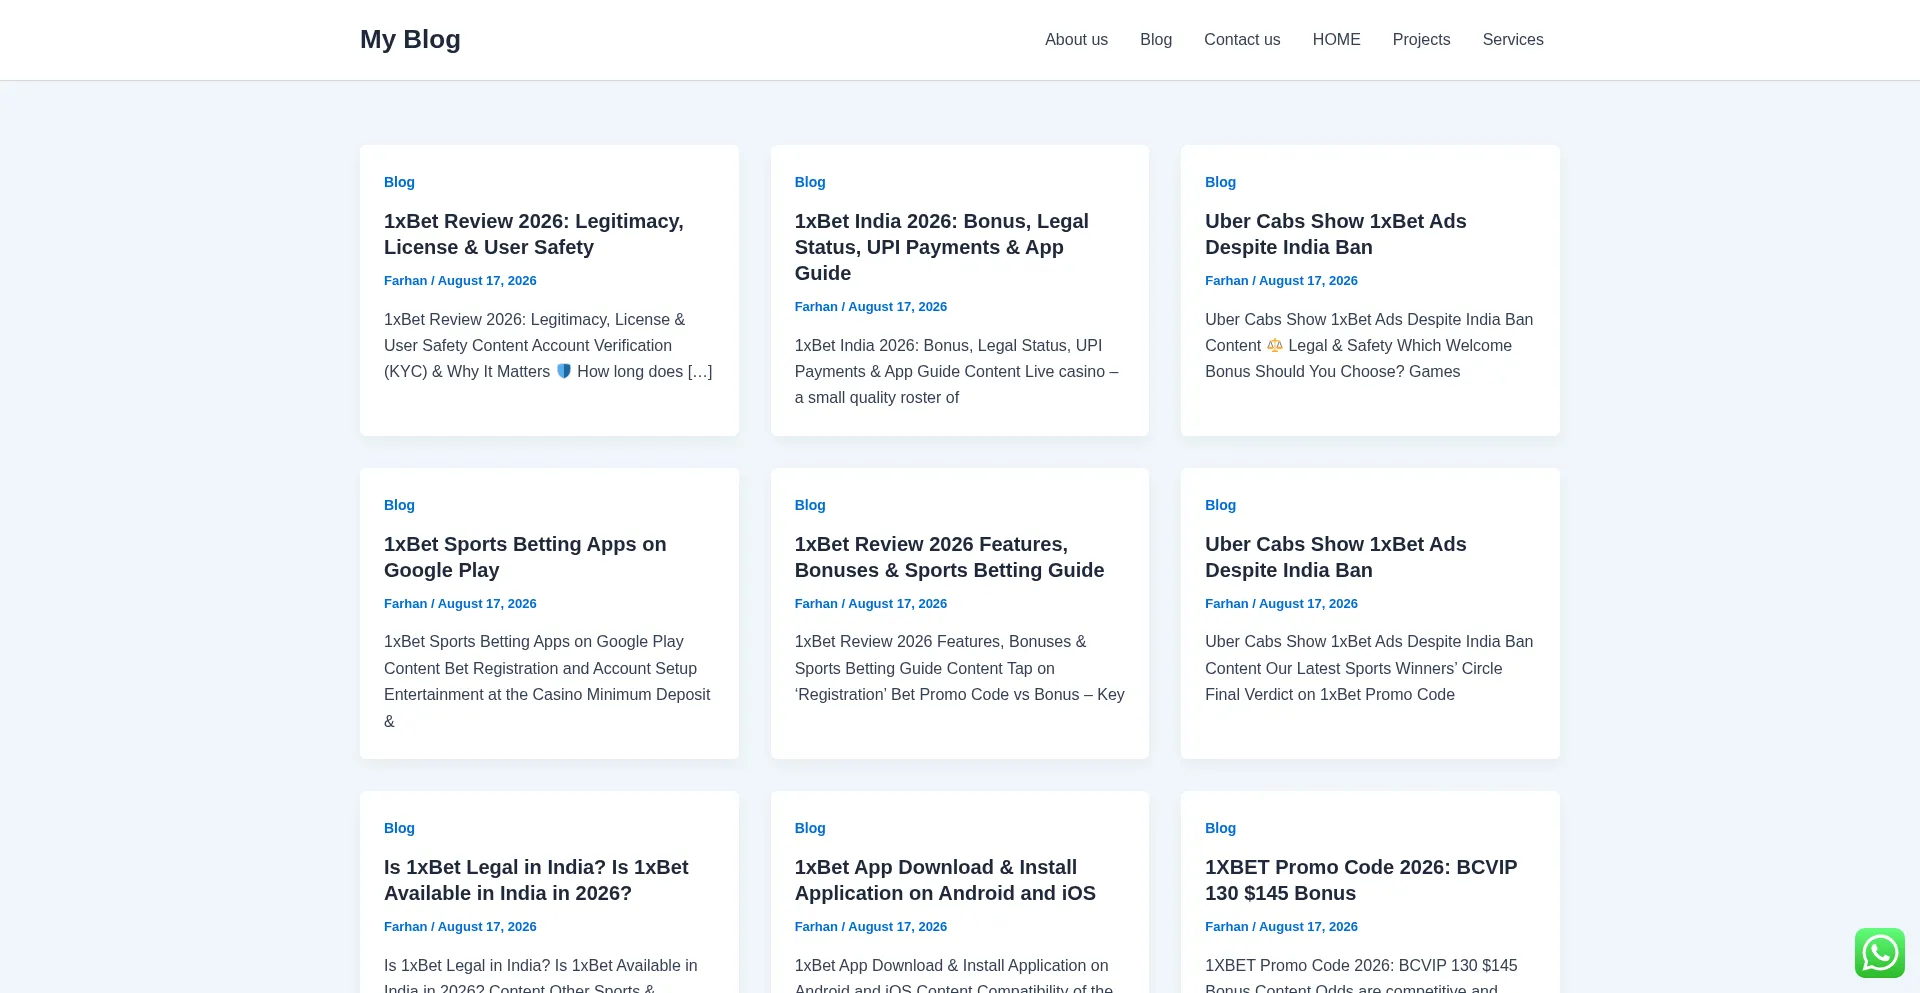Open "1XBET Promo Code 2026: BCVIP 130" post
The image size is (1920, 993).
coord(1361,880)
